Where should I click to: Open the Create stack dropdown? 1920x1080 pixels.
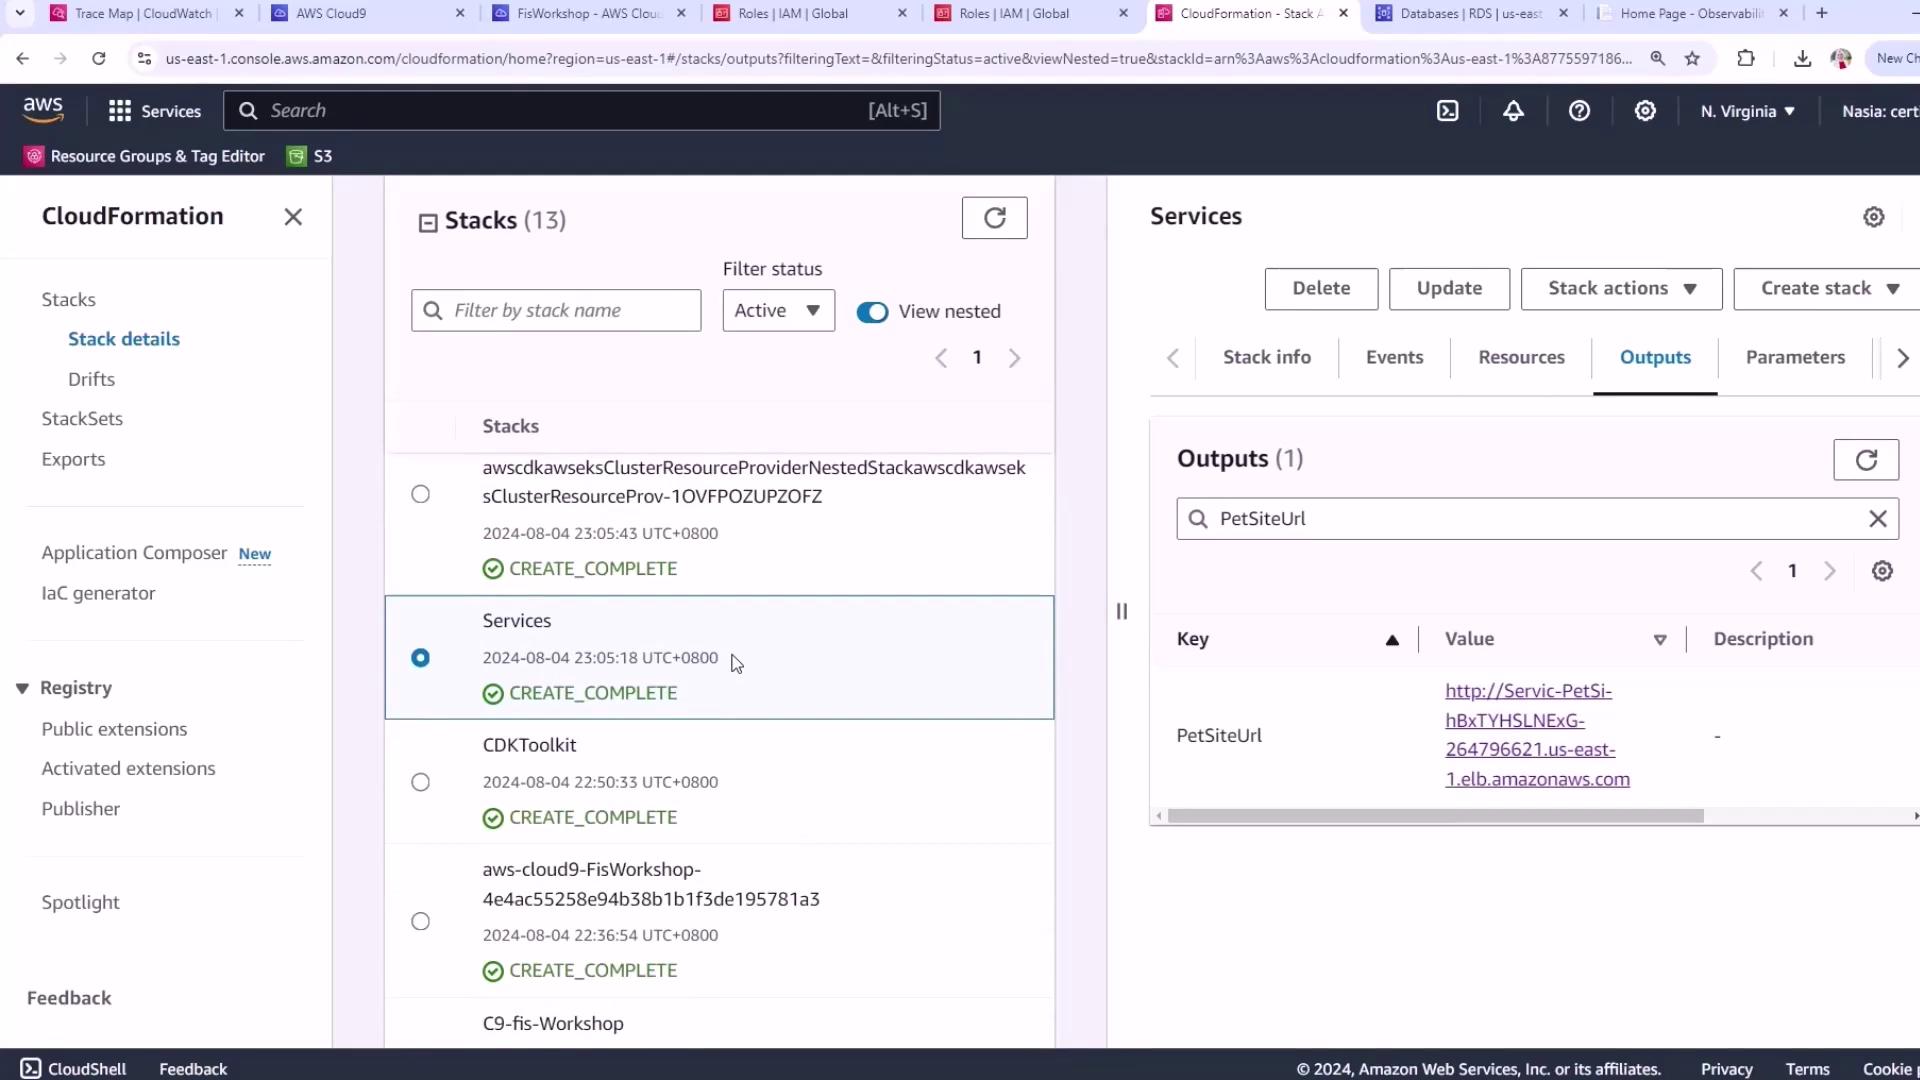click(1829, 289)
